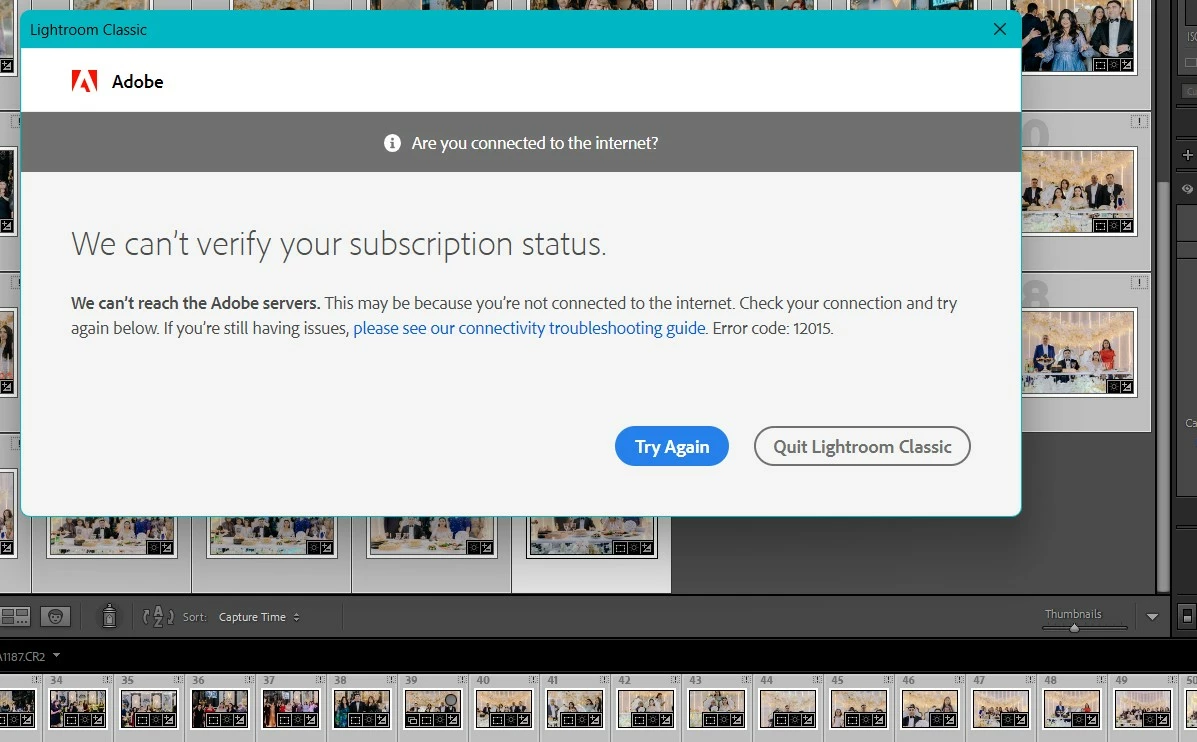
Task: Click crop badge on highlighted grid thumbnail below dialog
Action: click(x=621, y=548)
